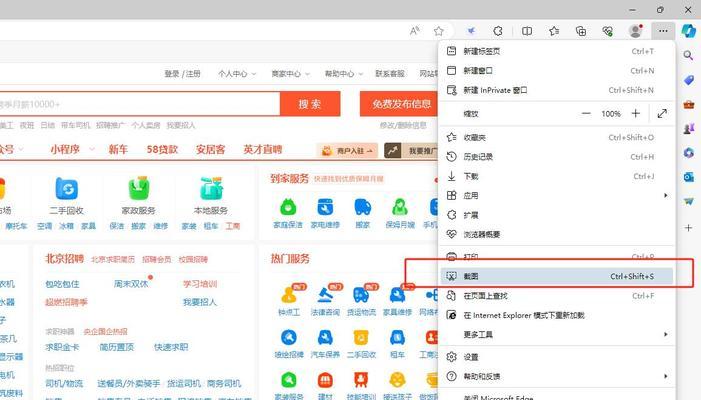This screenshot has height=400, width=701.
Task: Open the 商家中心 dropdown
Action: tap(291, 74)
